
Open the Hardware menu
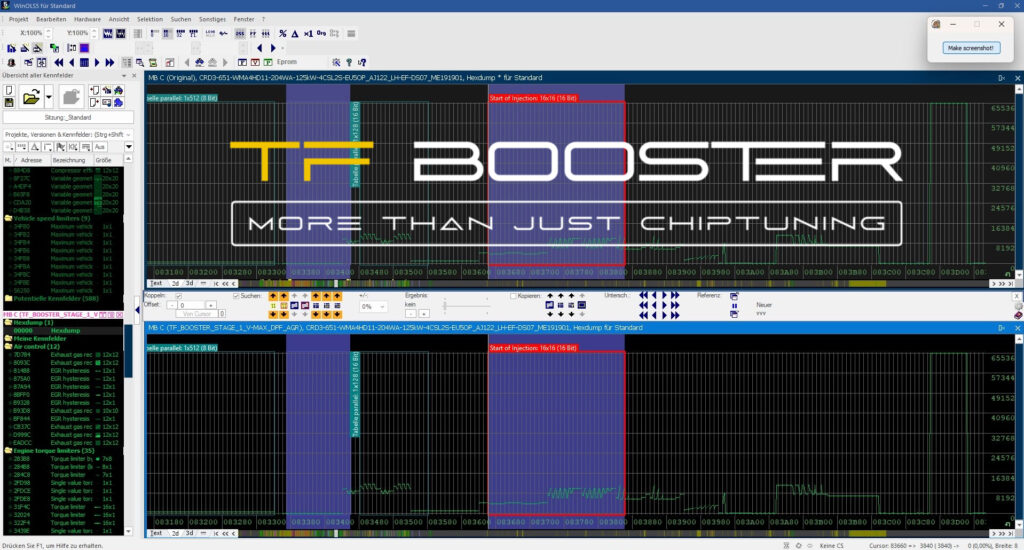[87, 19]
